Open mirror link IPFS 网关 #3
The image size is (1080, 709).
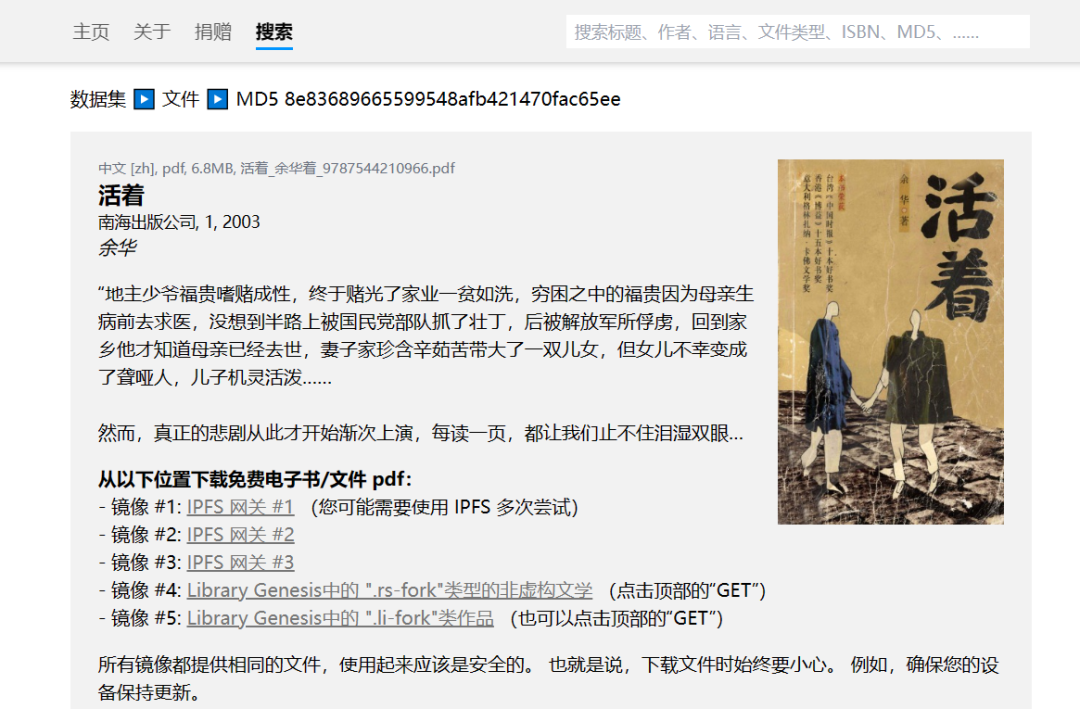pos(240,562)
